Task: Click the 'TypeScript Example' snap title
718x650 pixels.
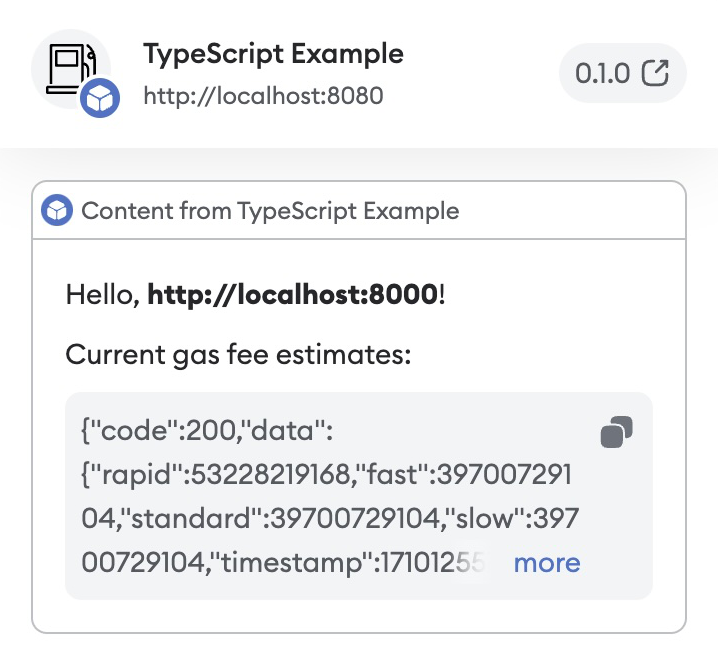Action: [273, 54]
